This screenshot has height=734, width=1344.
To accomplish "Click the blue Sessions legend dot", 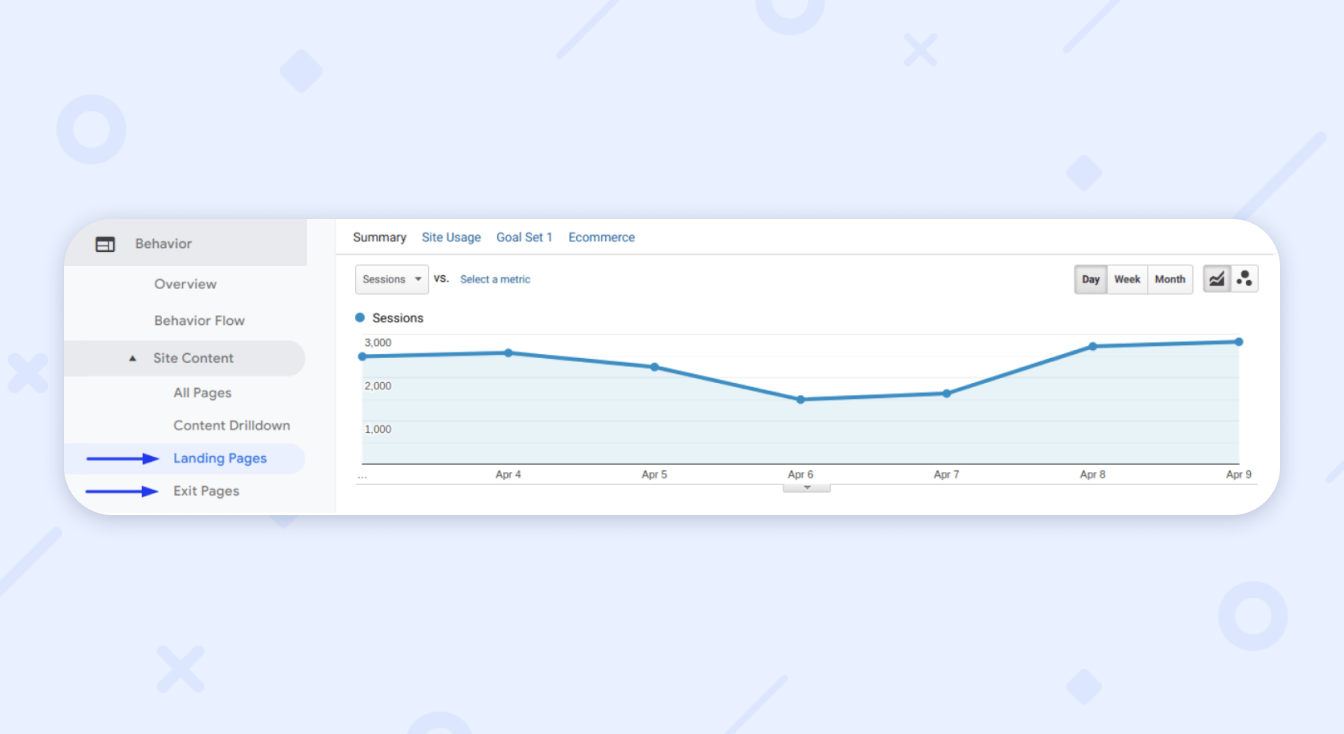I will point(359,317).
